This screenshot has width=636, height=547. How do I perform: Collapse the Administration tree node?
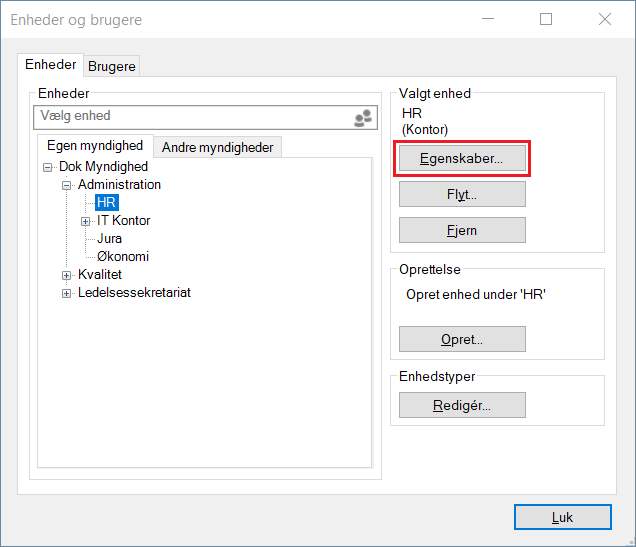tap(67, 185)
